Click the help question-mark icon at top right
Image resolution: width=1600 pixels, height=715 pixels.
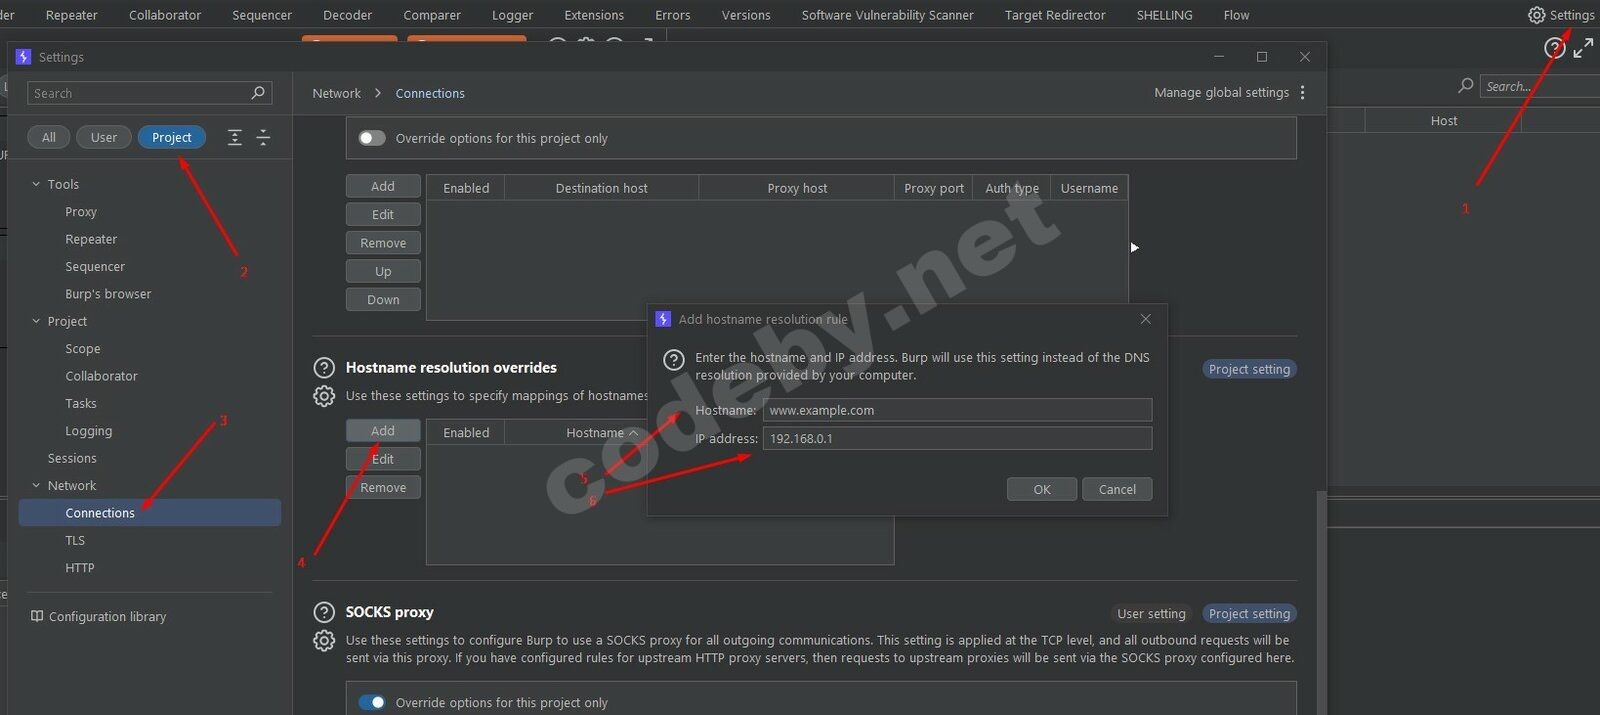1554,48
